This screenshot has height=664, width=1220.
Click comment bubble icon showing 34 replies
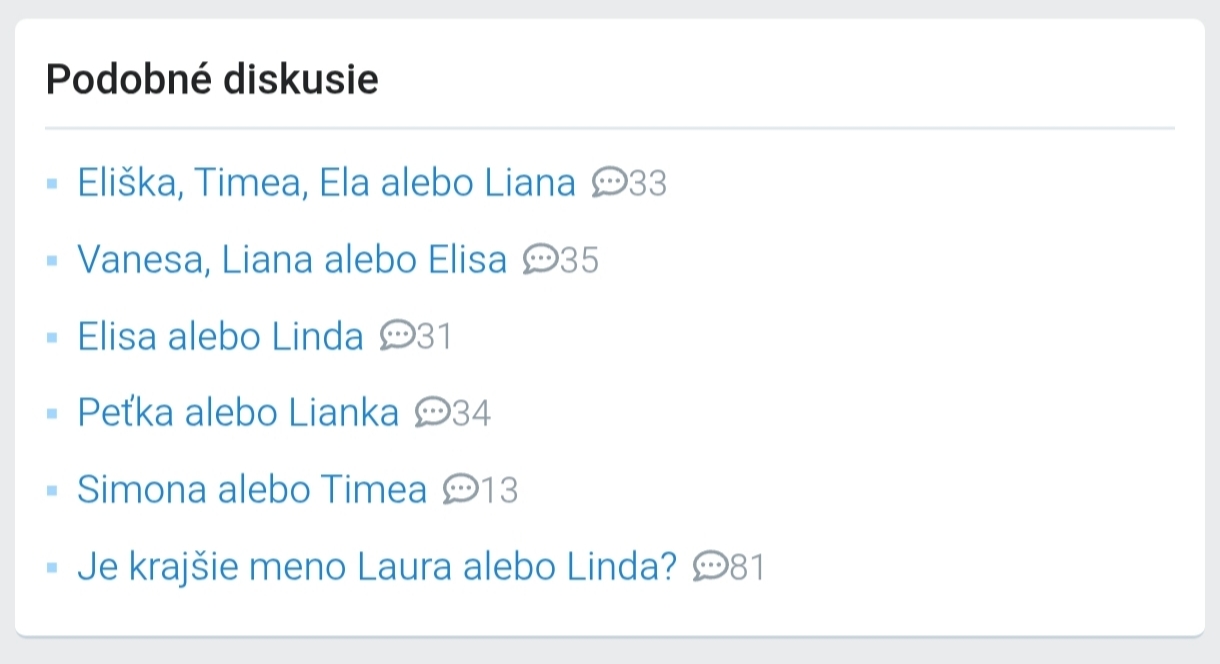click(432, 413)
